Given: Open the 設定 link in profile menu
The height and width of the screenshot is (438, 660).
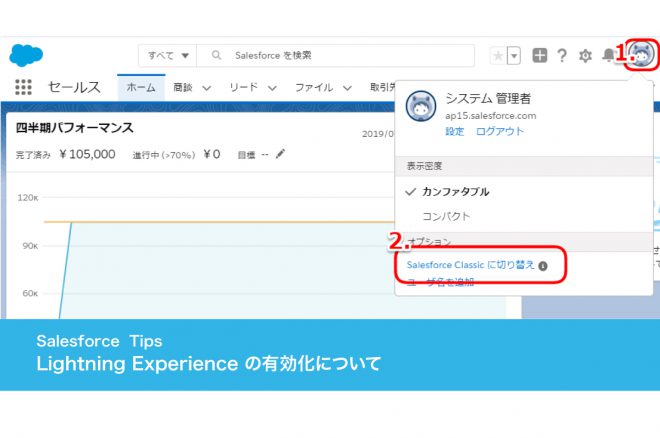Looking at the screenshot, I should pyautogui.click(x=455, y=131).
